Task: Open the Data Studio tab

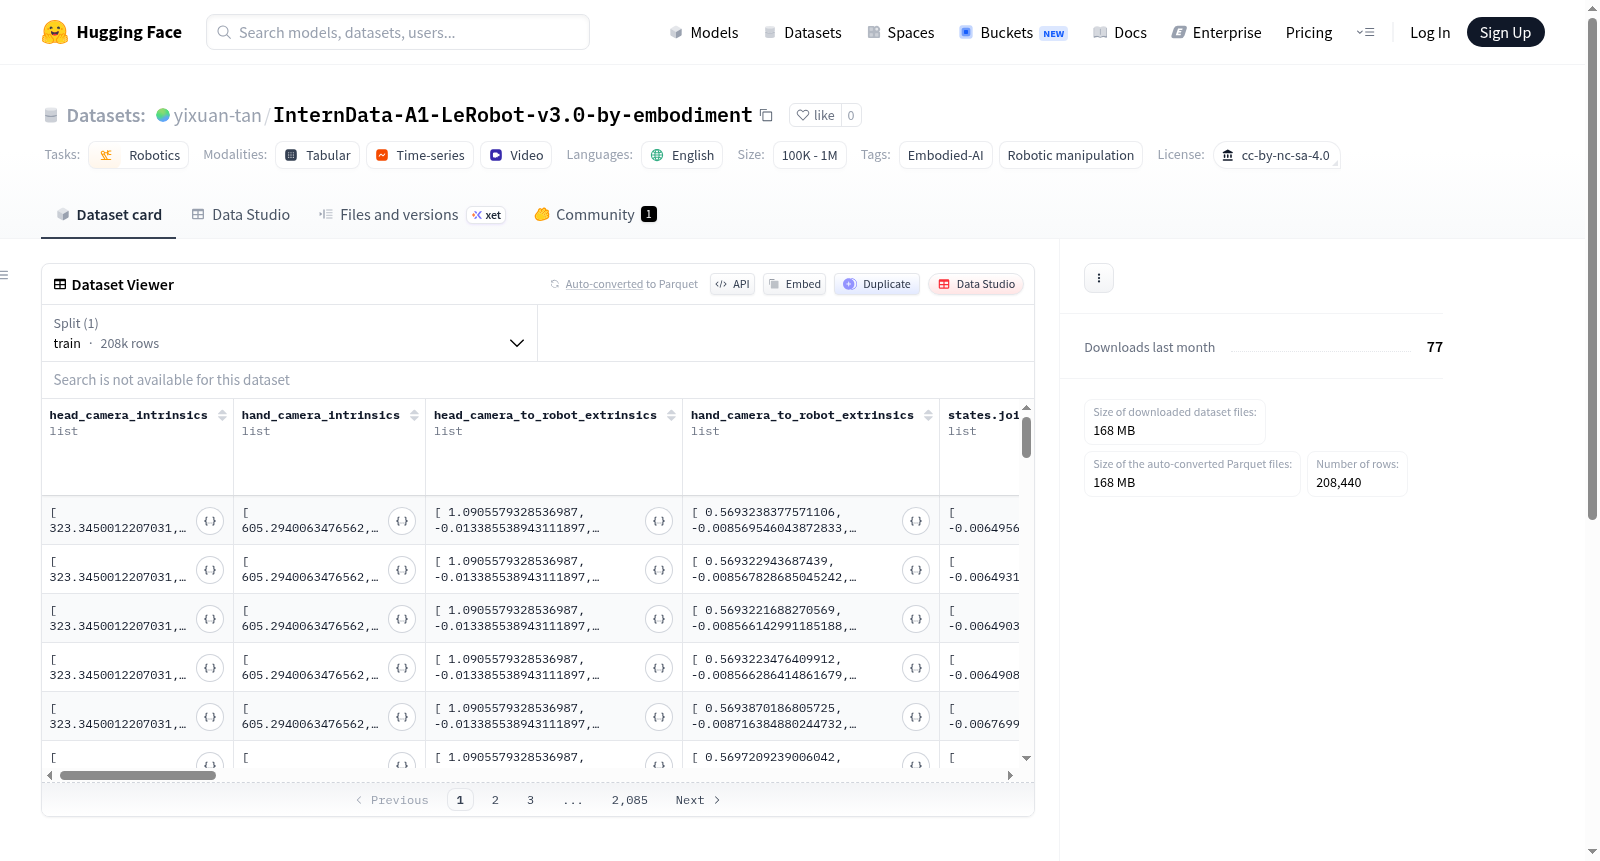Action: (241, 214)
